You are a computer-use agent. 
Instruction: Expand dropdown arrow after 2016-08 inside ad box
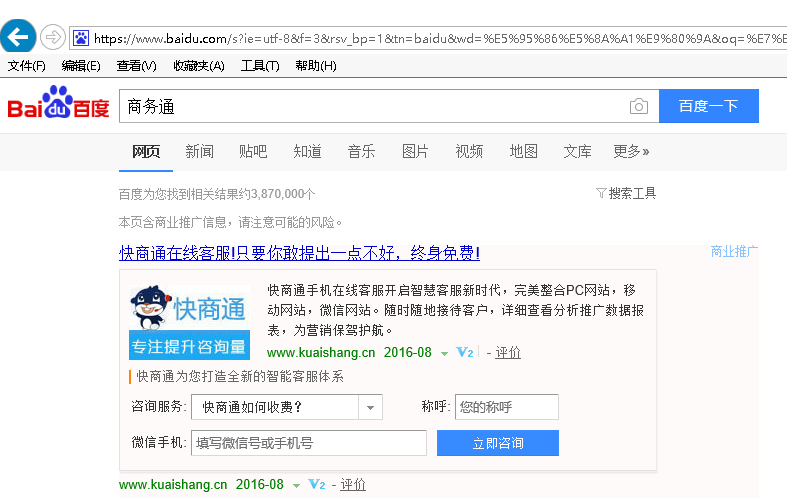pyautogui.click(x=444, y=353)
